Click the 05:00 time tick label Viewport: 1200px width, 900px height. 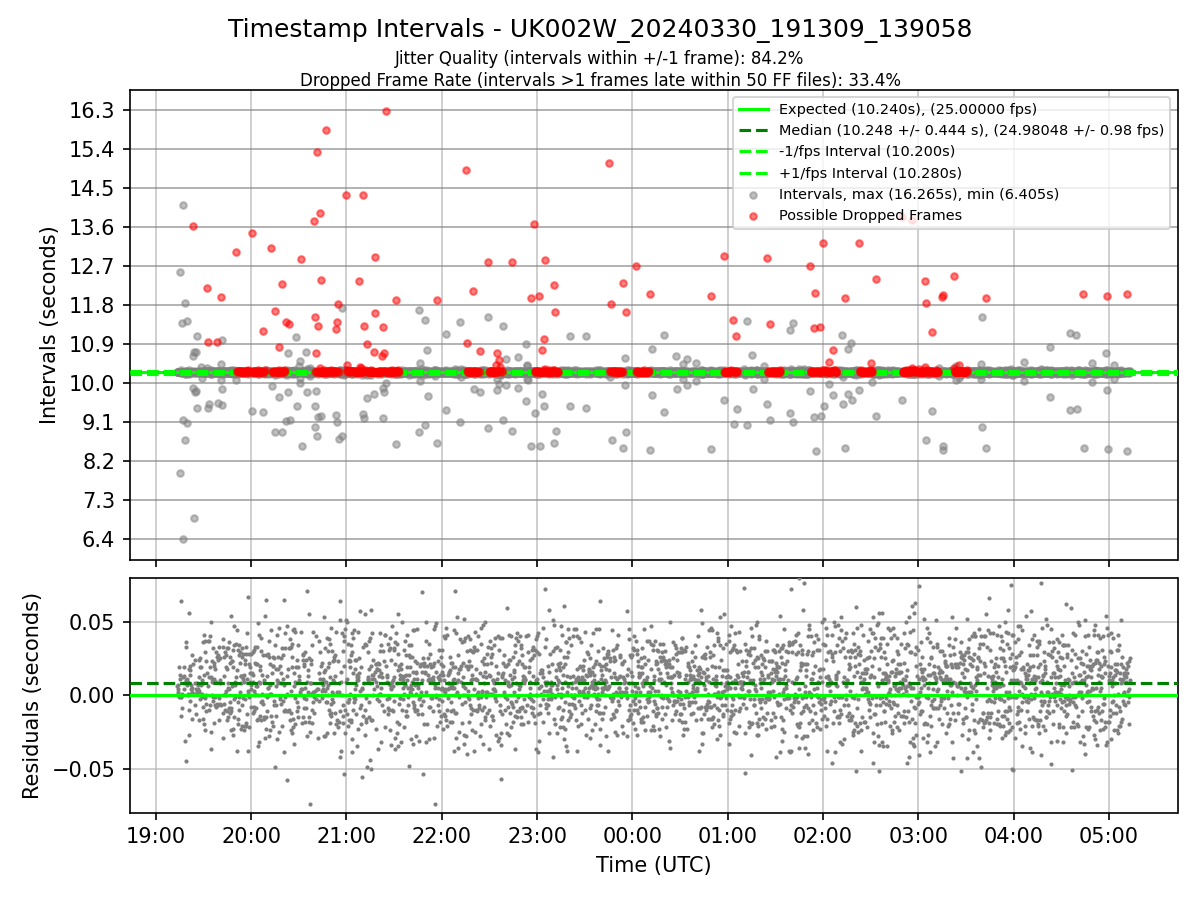click(1109, 834)
